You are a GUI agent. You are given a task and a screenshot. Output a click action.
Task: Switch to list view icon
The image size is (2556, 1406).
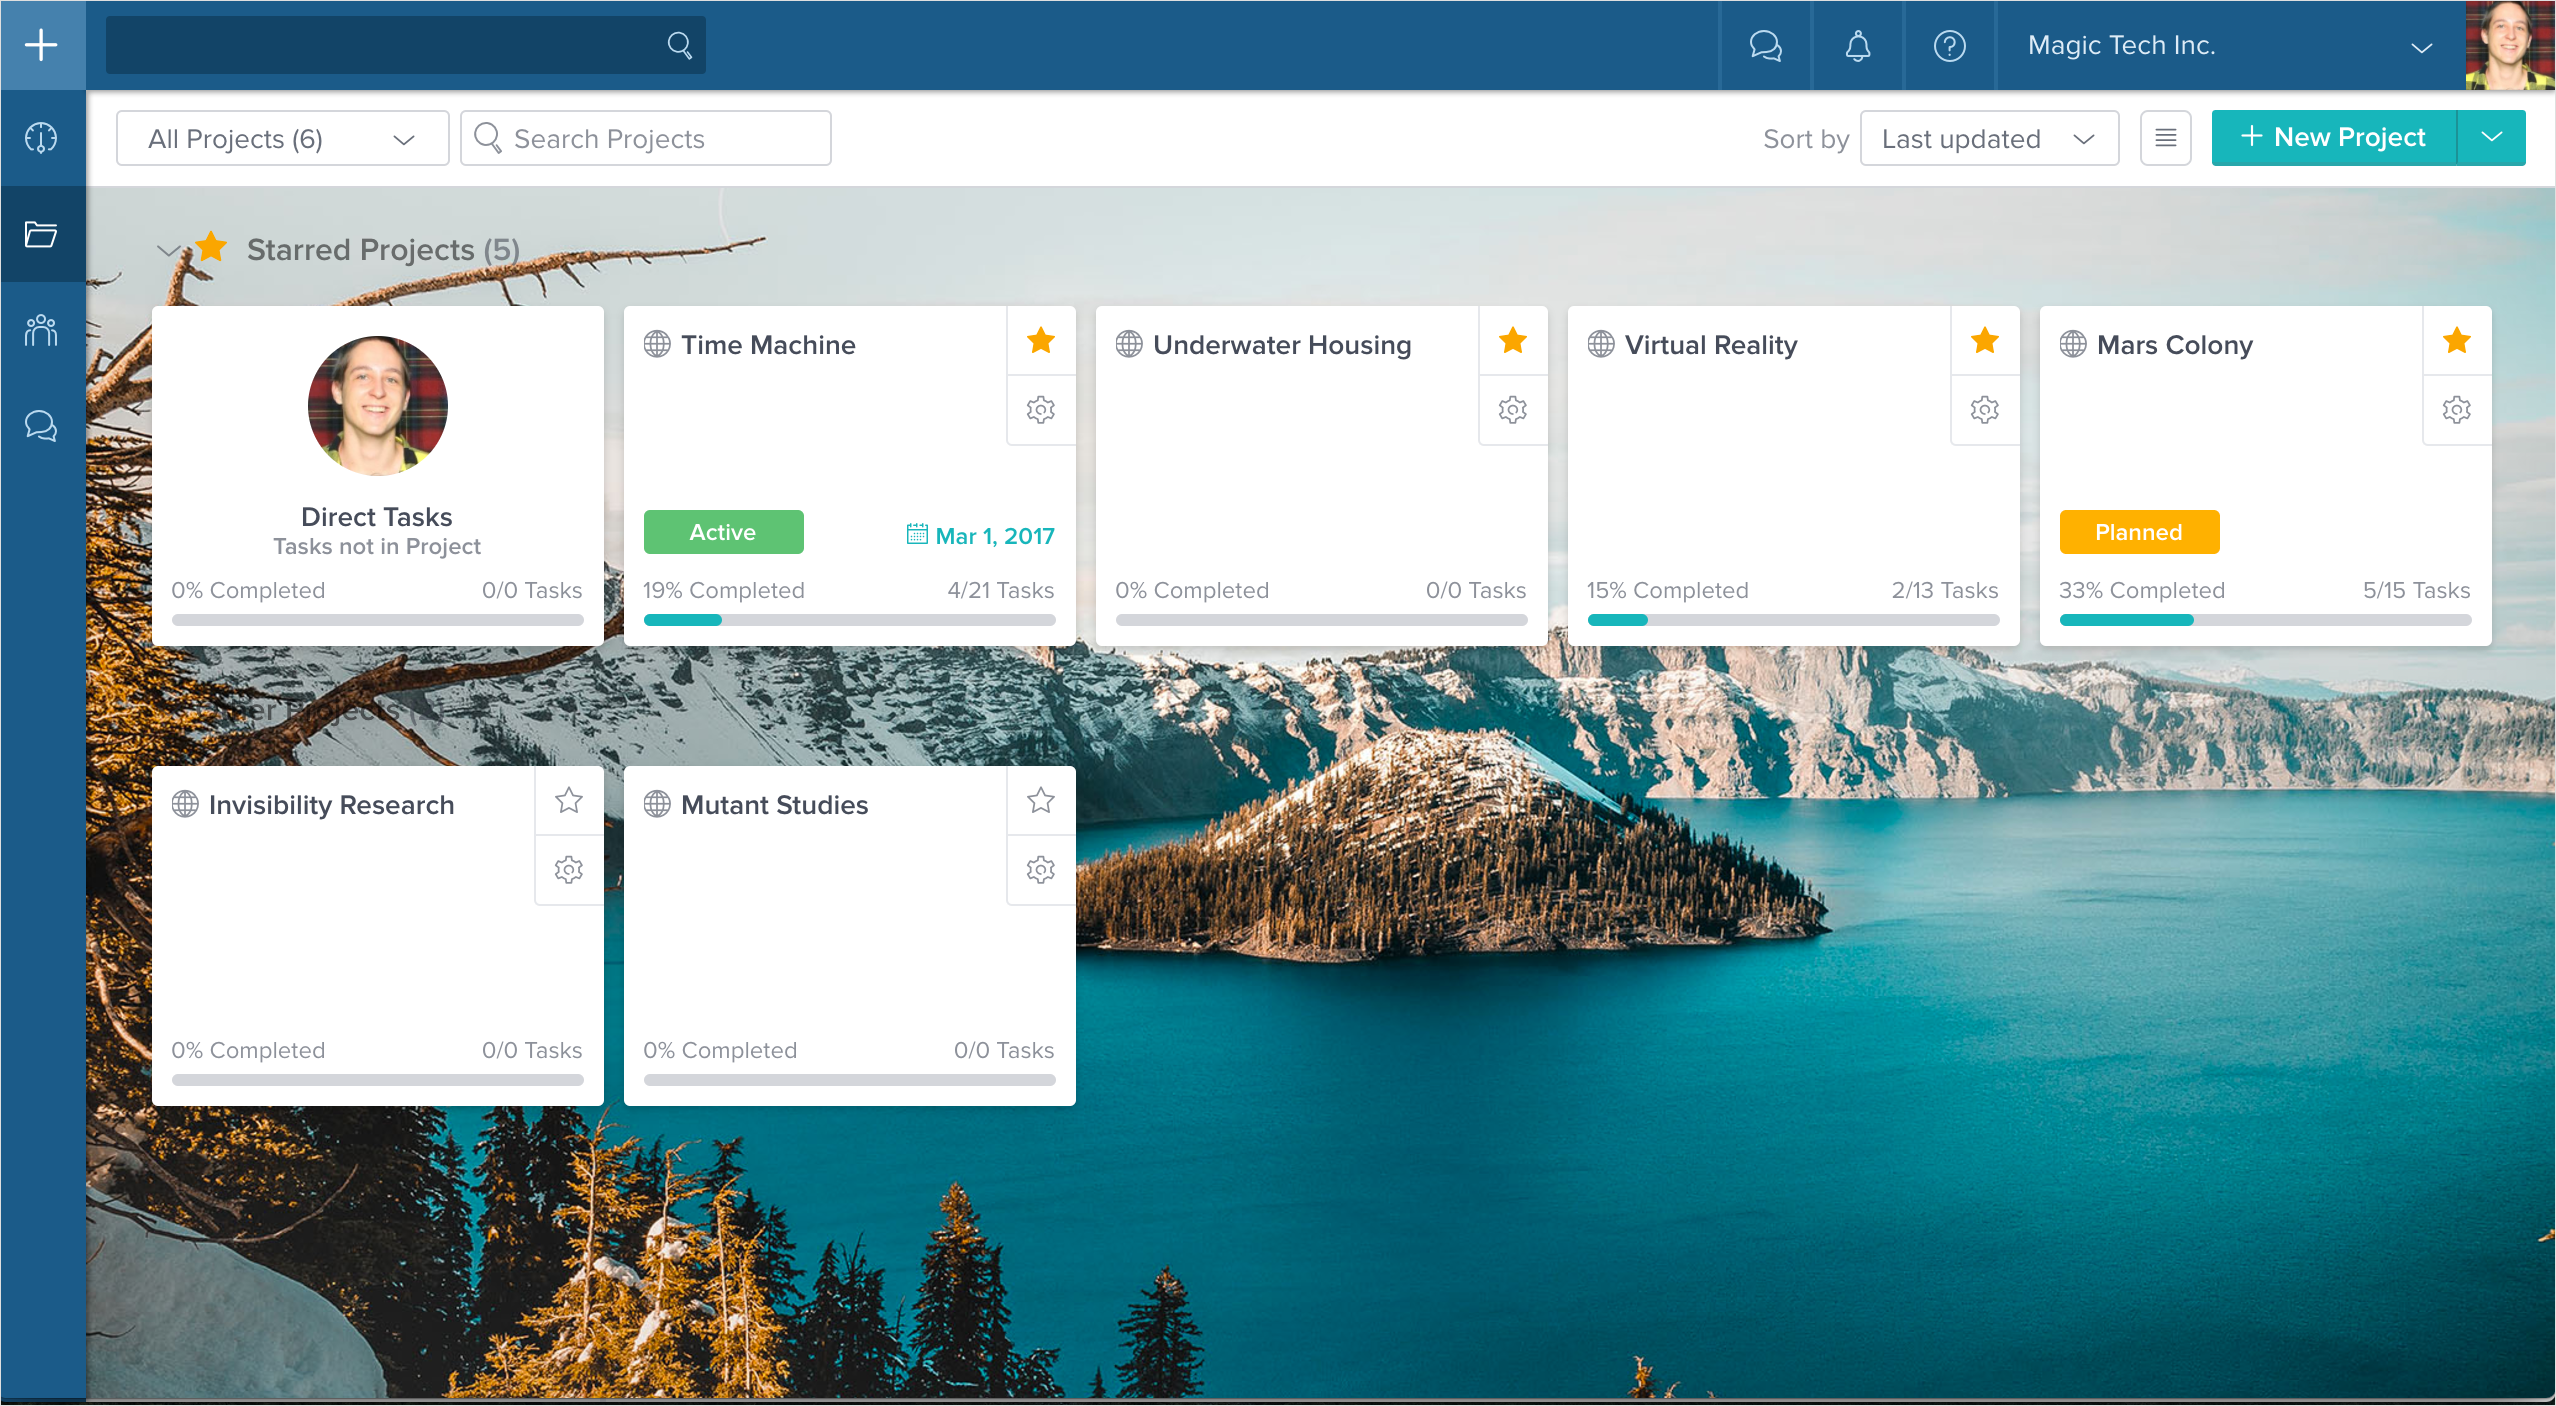tap(2165, 138)
